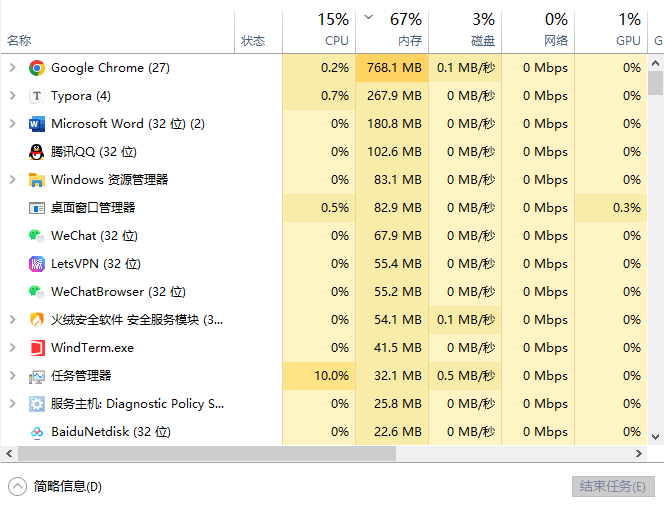Screen dimensions: 664x511
Task: Sort by the 名称 column header
Action: [x=117, y=32]
